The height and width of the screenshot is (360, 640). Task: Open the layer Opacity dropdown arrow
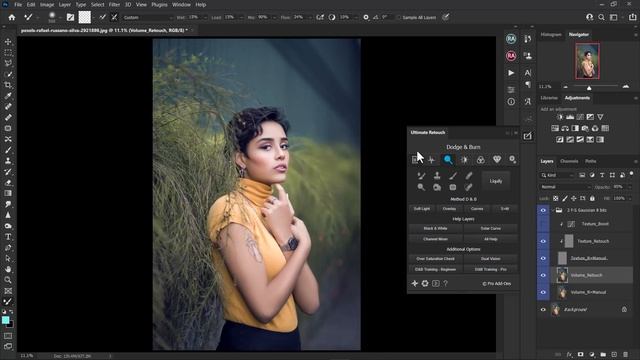[x=629, y=187]
